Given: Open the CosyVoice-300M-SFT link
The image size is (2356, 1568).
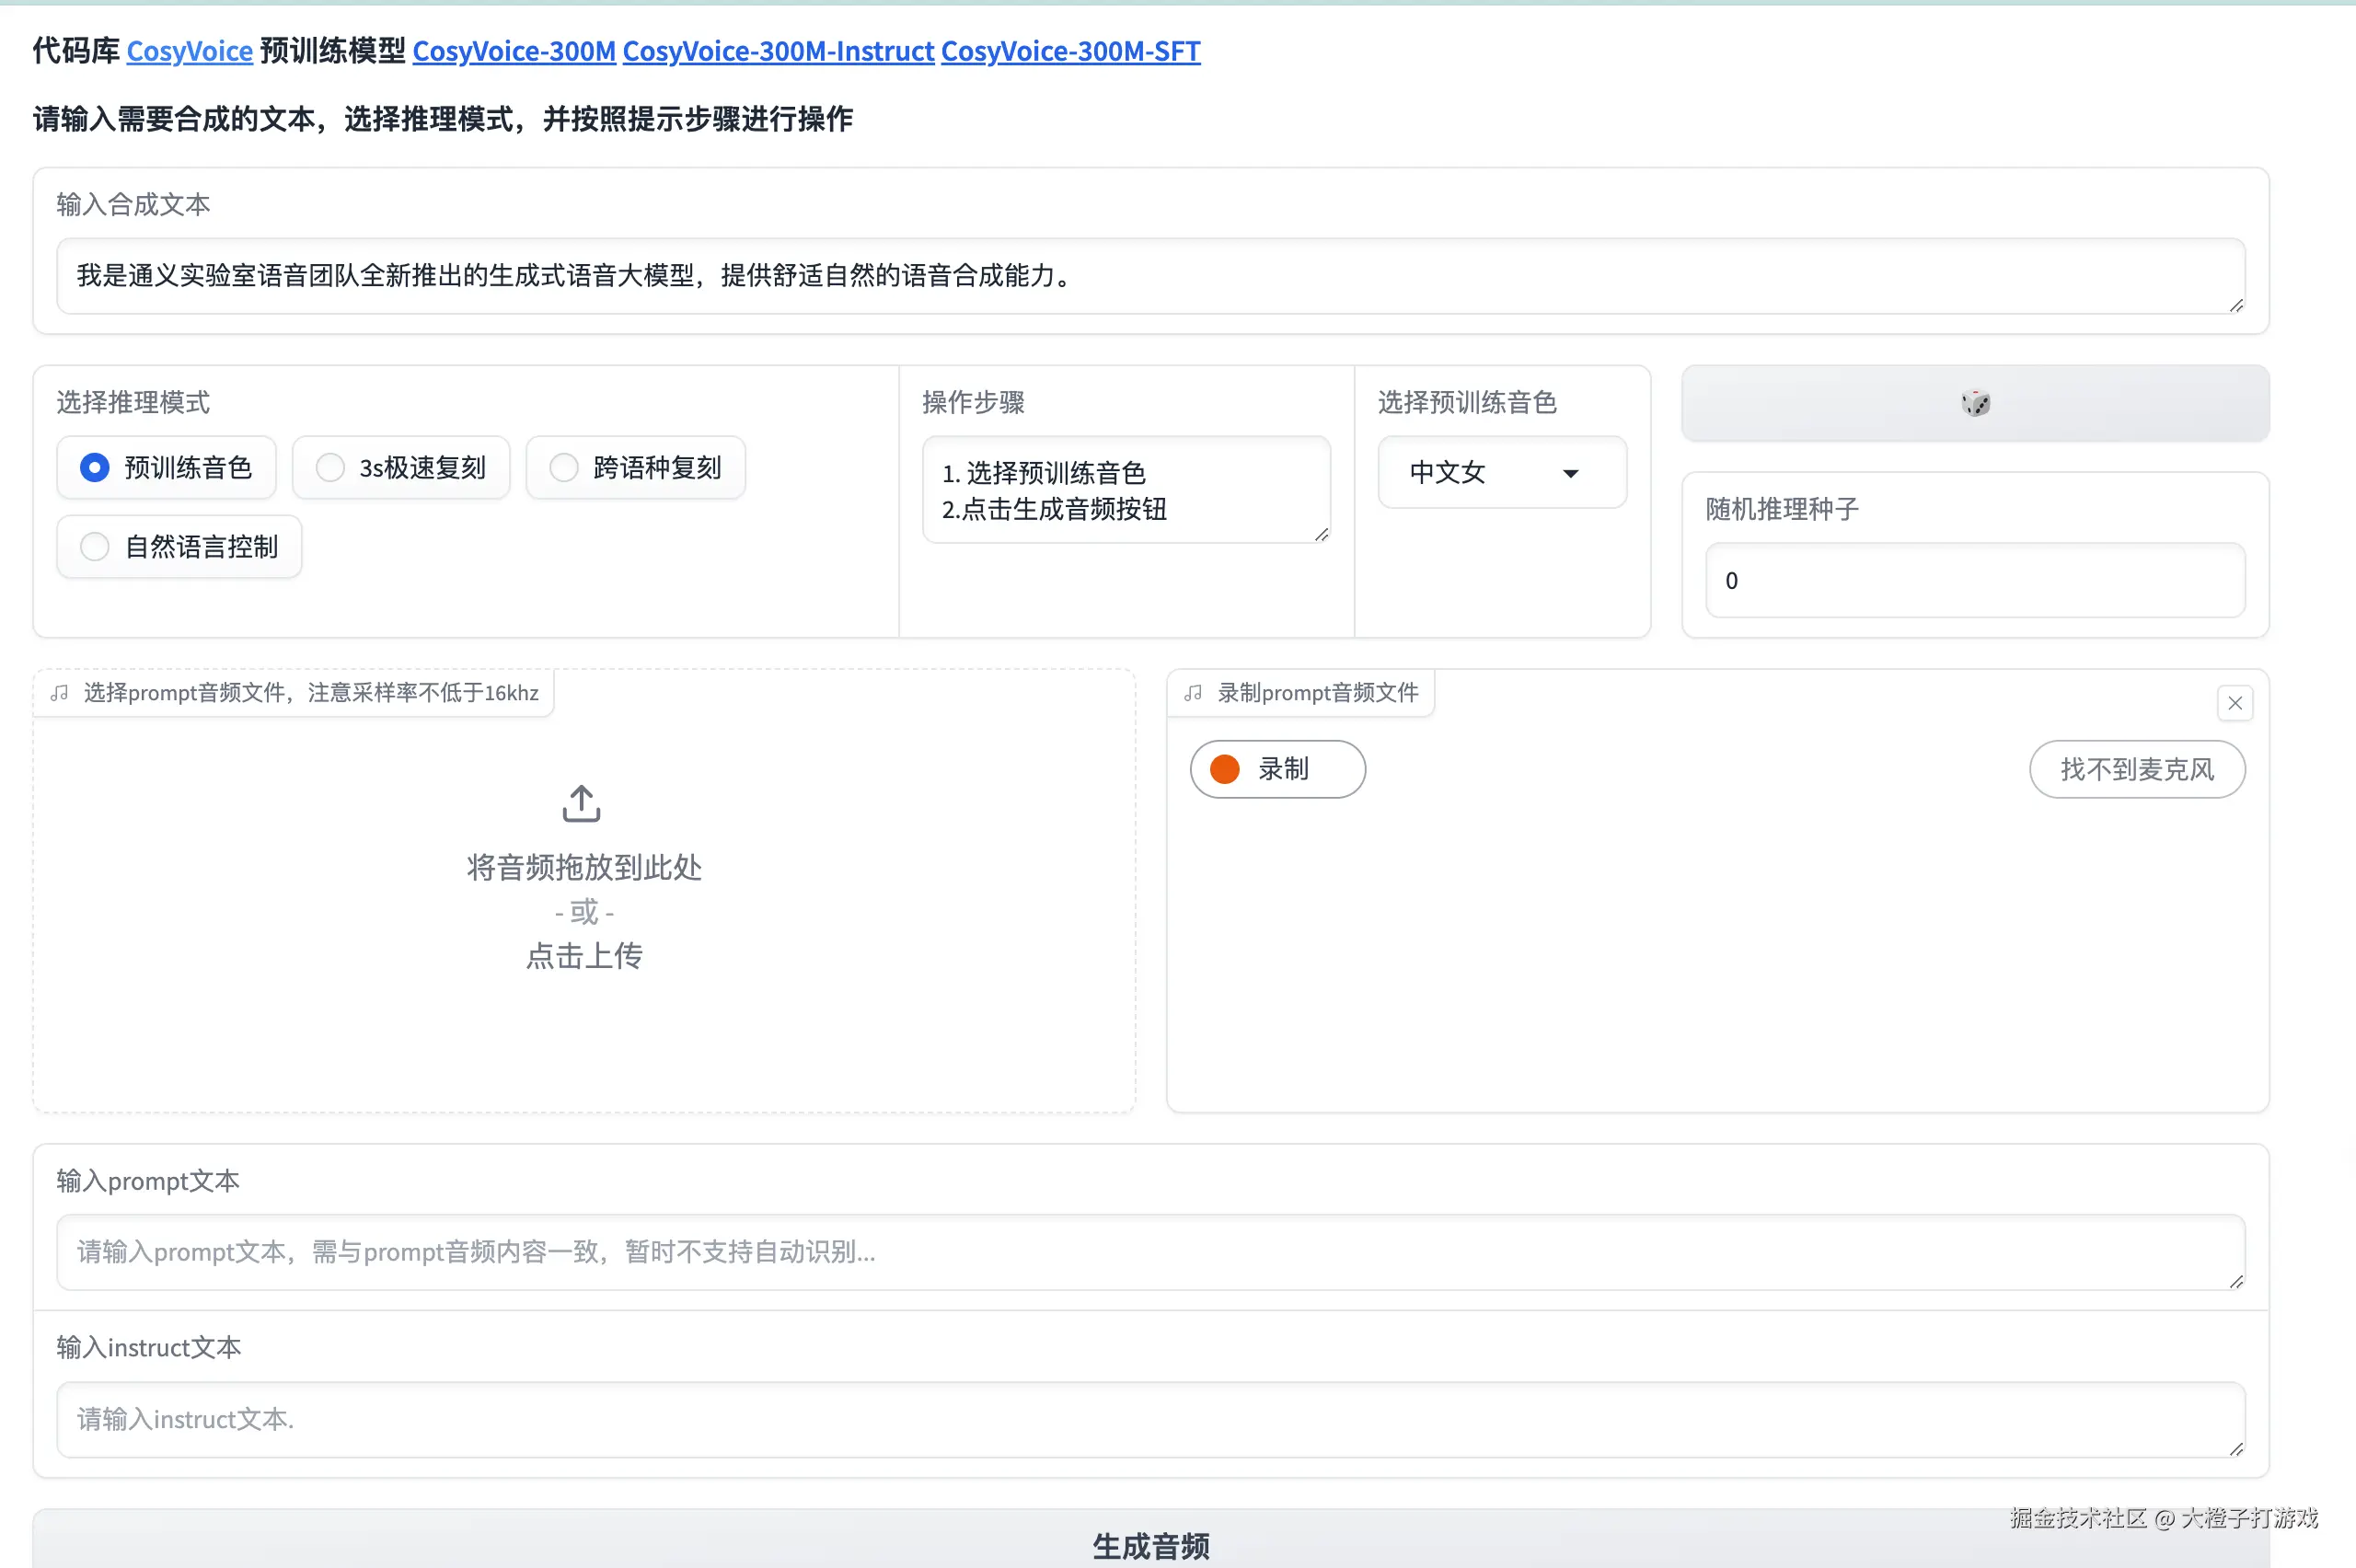Looking at the screenshot, I should pos(1070,51).
